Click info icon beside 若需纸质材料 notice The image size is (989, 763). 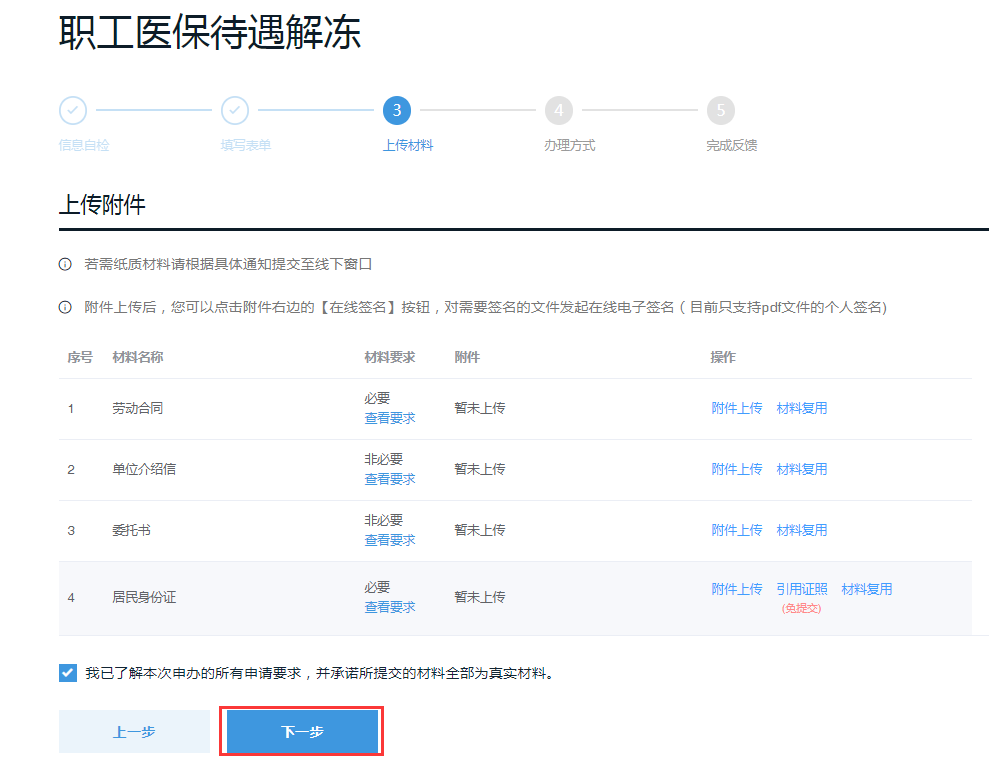coord(65,264)
